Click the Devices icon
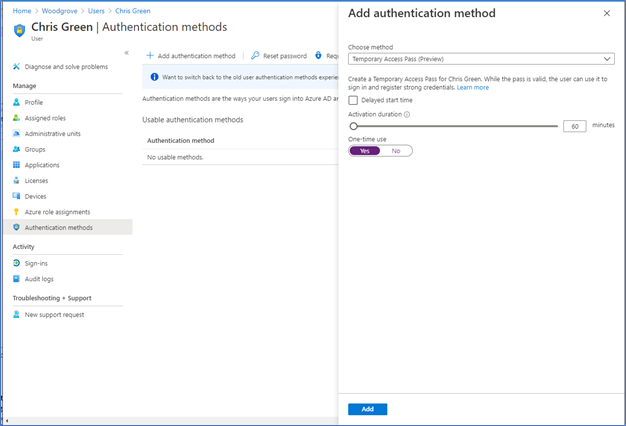This screenshot has height=426, width=626. tap(16, 196)
